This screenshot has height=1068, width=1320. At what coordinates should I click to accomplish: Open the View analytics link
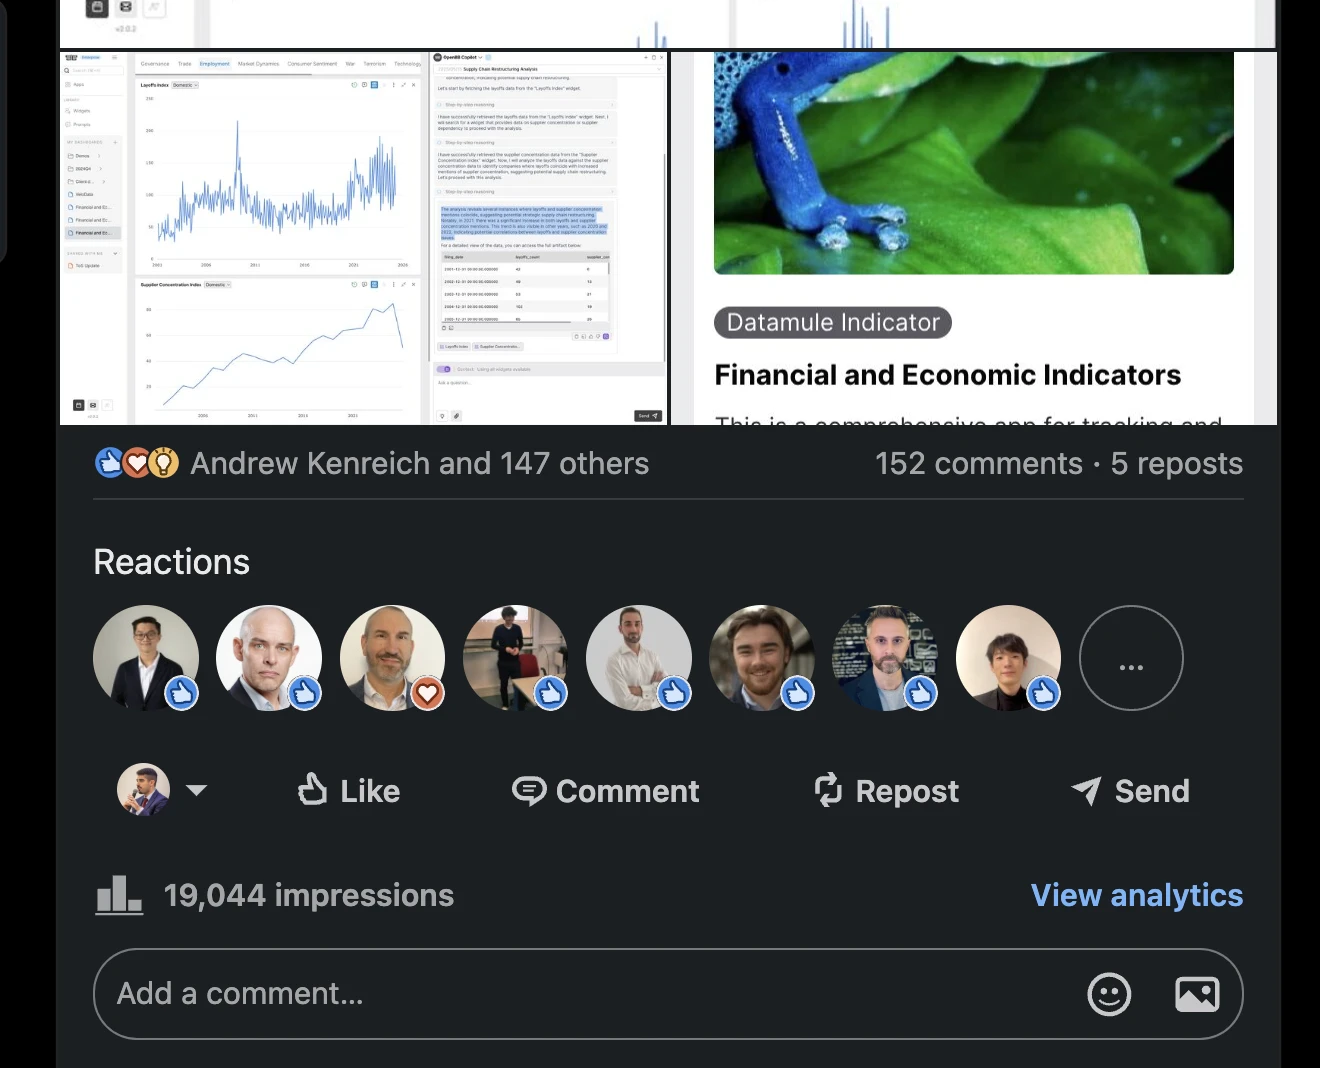click(x=1136, y=895)
